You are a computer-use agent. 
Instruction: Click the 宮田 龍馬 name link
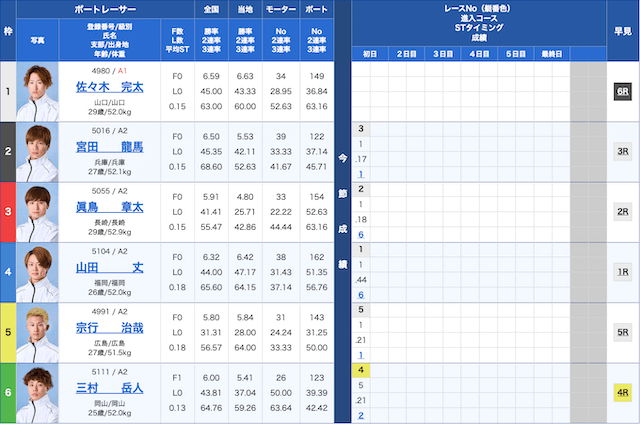pyautogui.click(x=110, y=147)
